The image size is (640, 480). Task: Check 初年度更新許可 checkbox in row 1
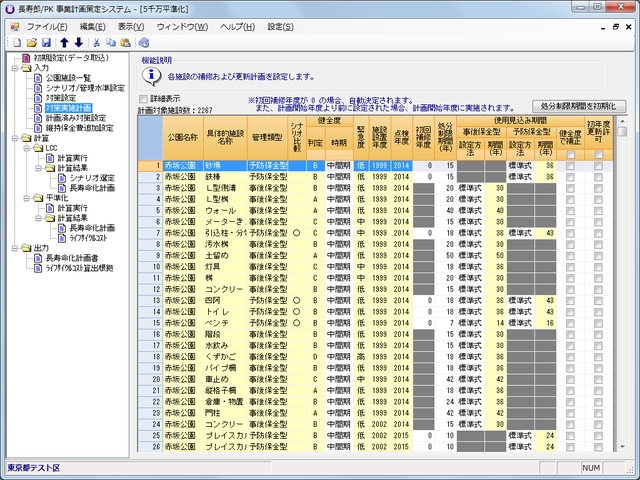600,166
